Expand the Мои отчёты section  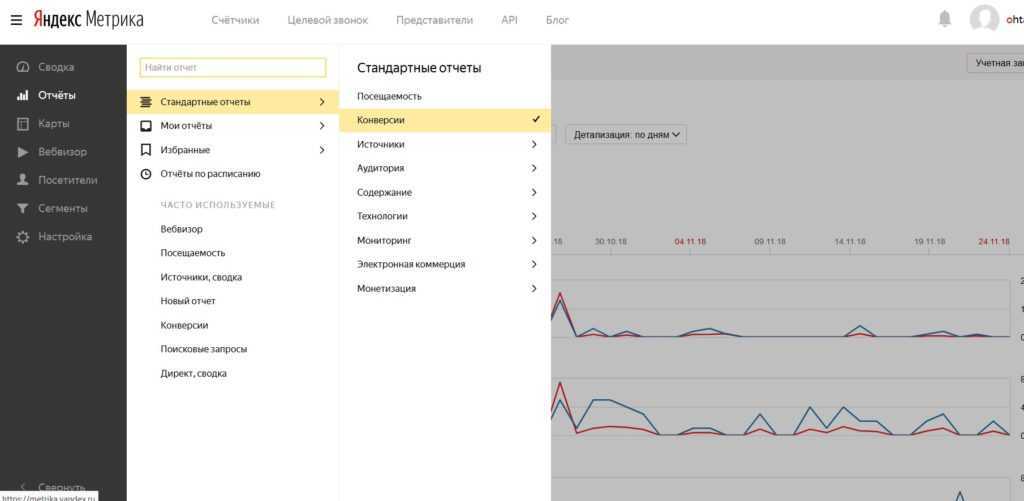[x=232, y=126]
